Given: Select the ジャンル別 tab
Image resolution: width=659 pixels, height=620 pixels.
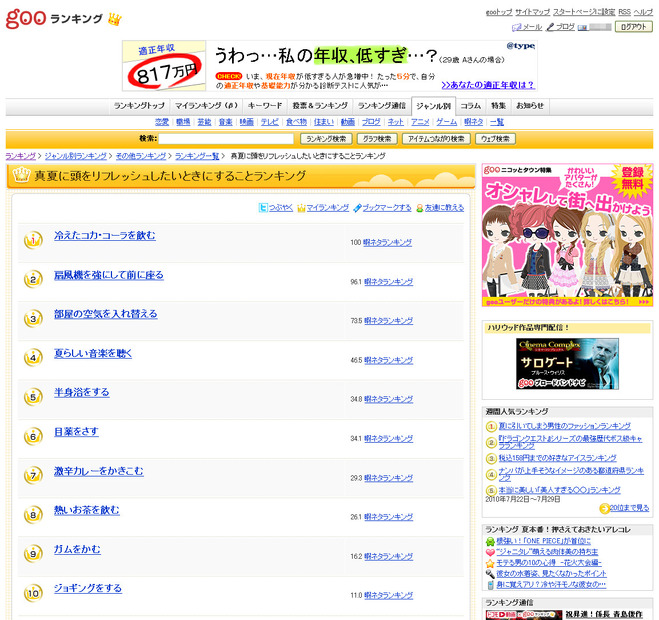Looking at the screenshot, I should 433,106.
